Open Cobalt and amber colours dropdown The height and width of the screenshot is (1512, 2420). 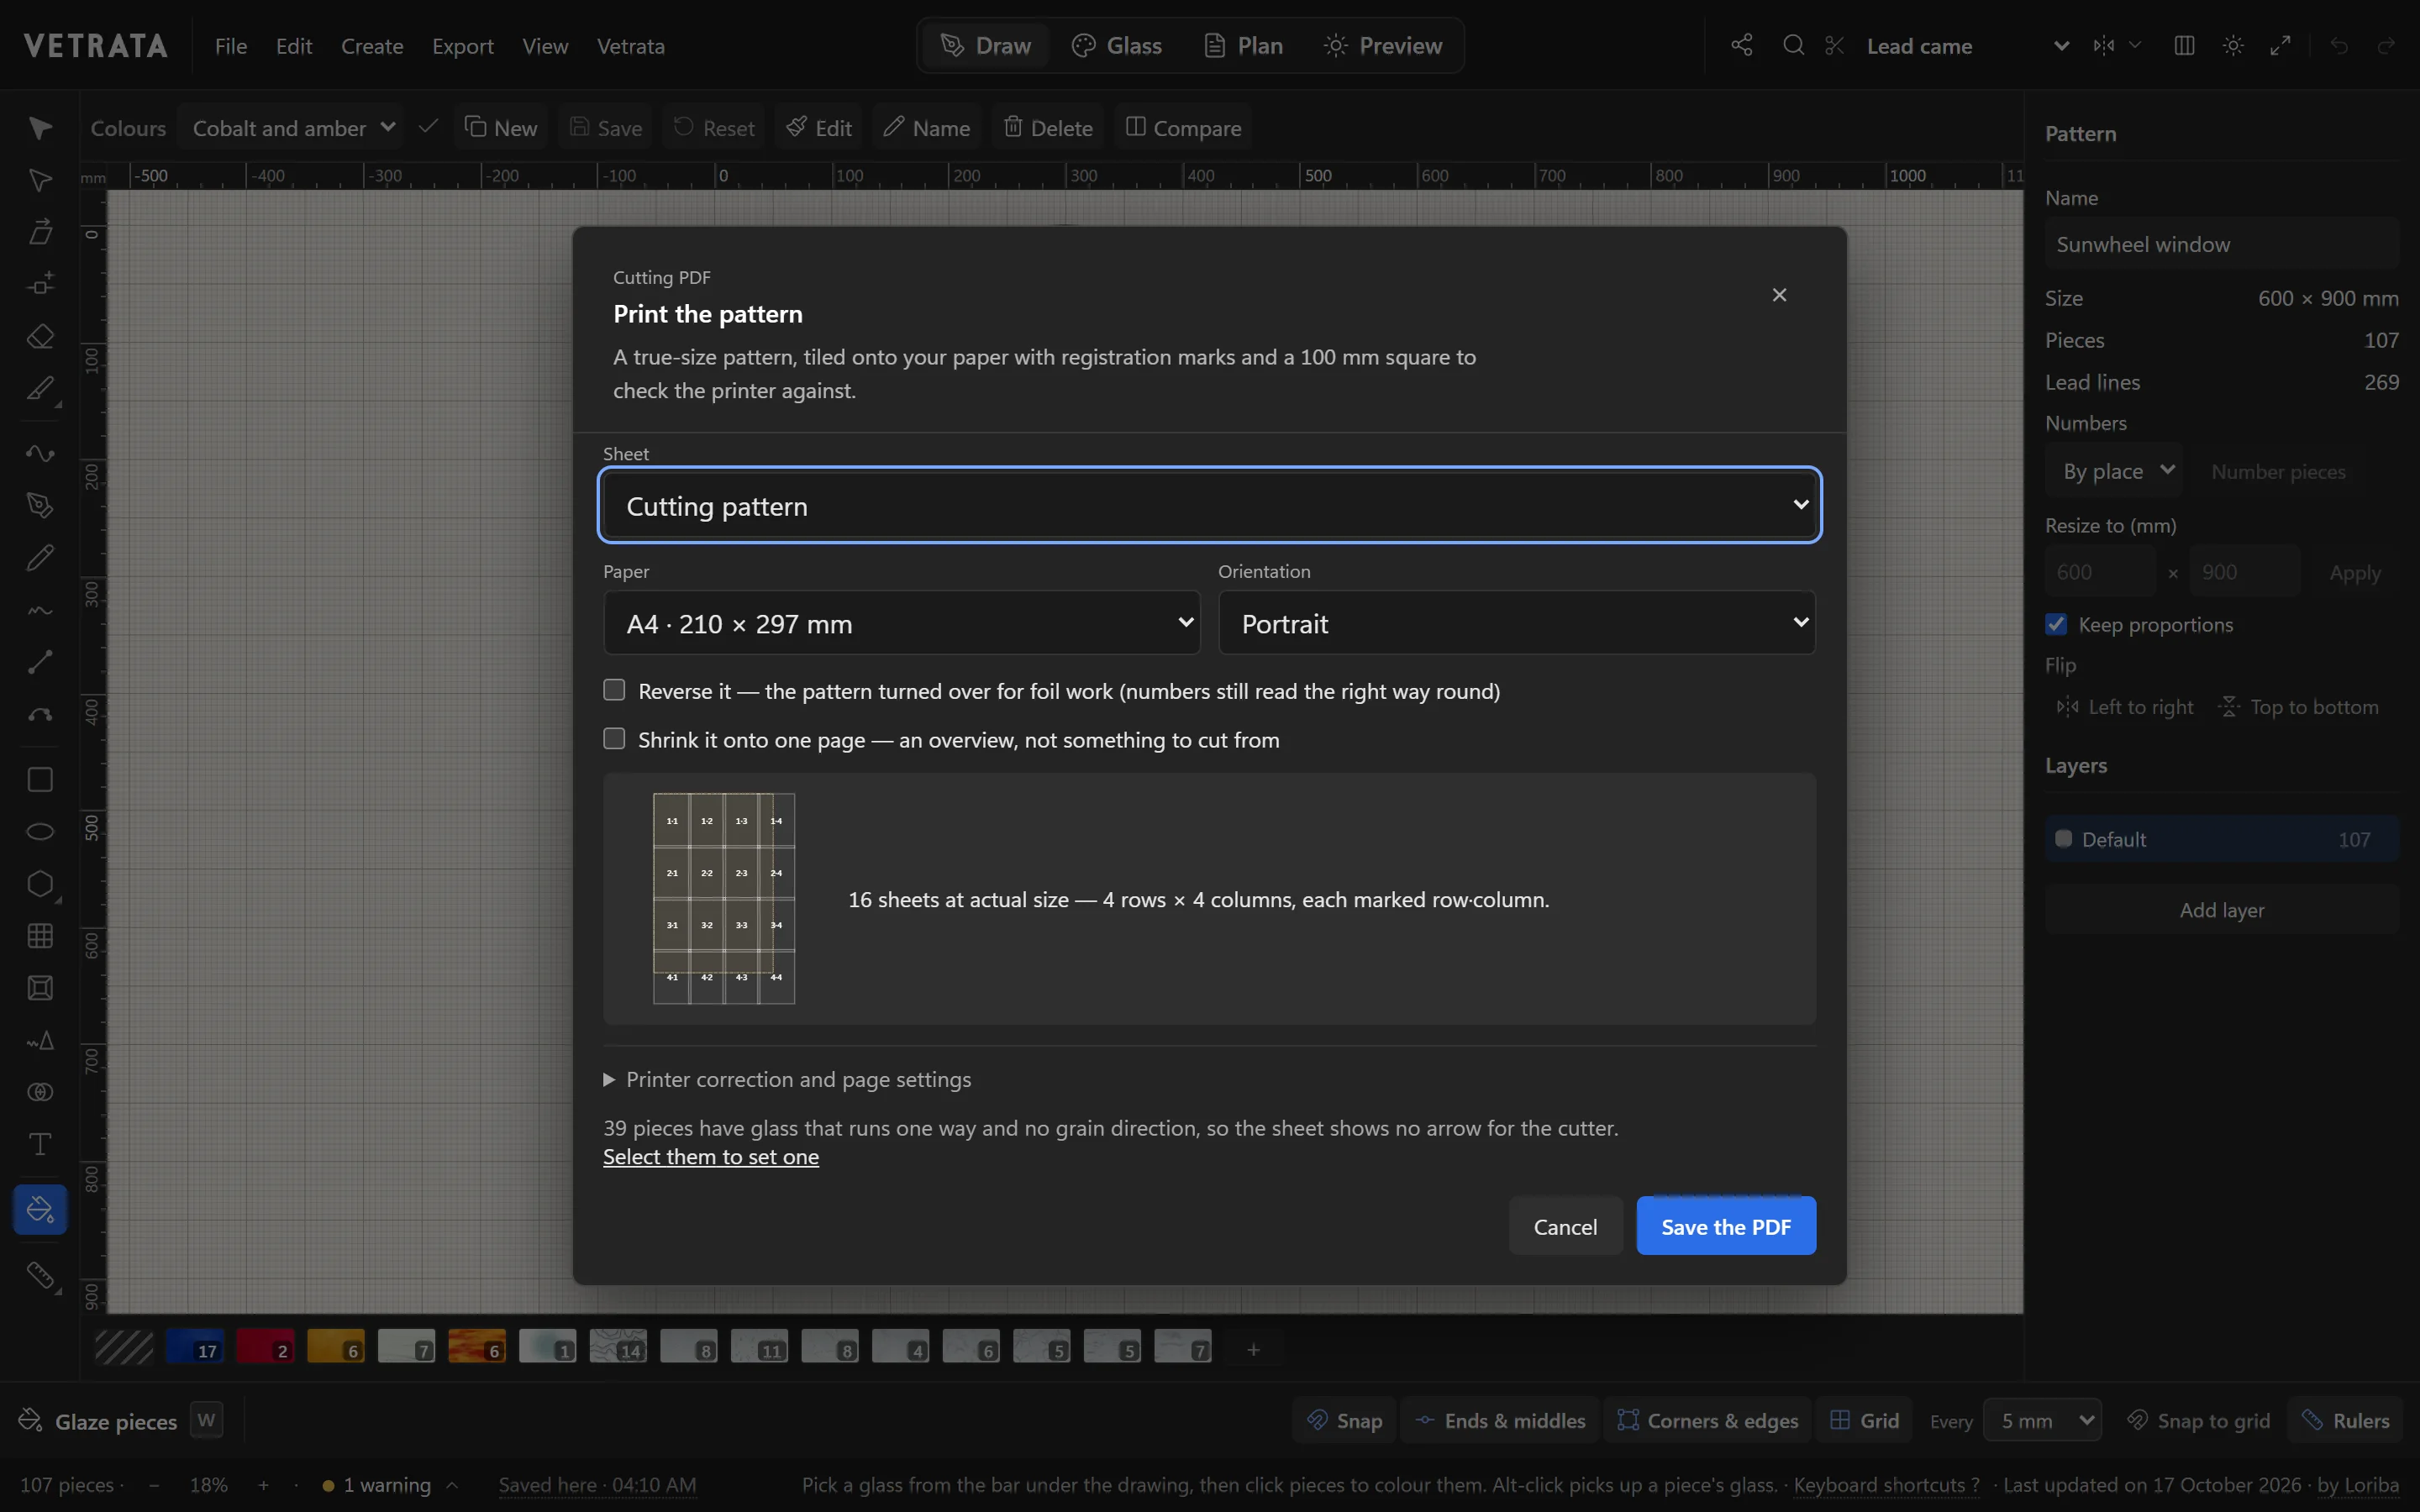click(292, 128)
